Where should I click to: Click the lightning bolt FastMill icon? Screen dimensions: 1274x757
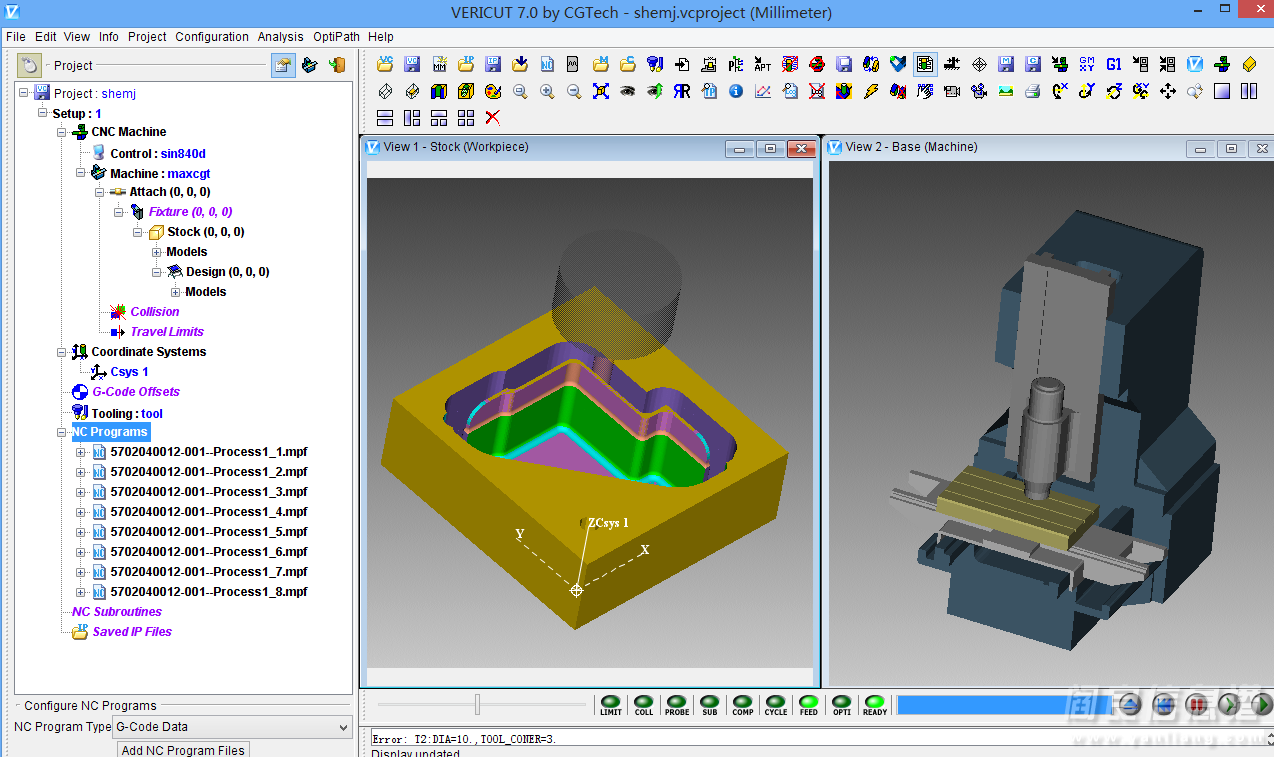click(x=871, y=91)
